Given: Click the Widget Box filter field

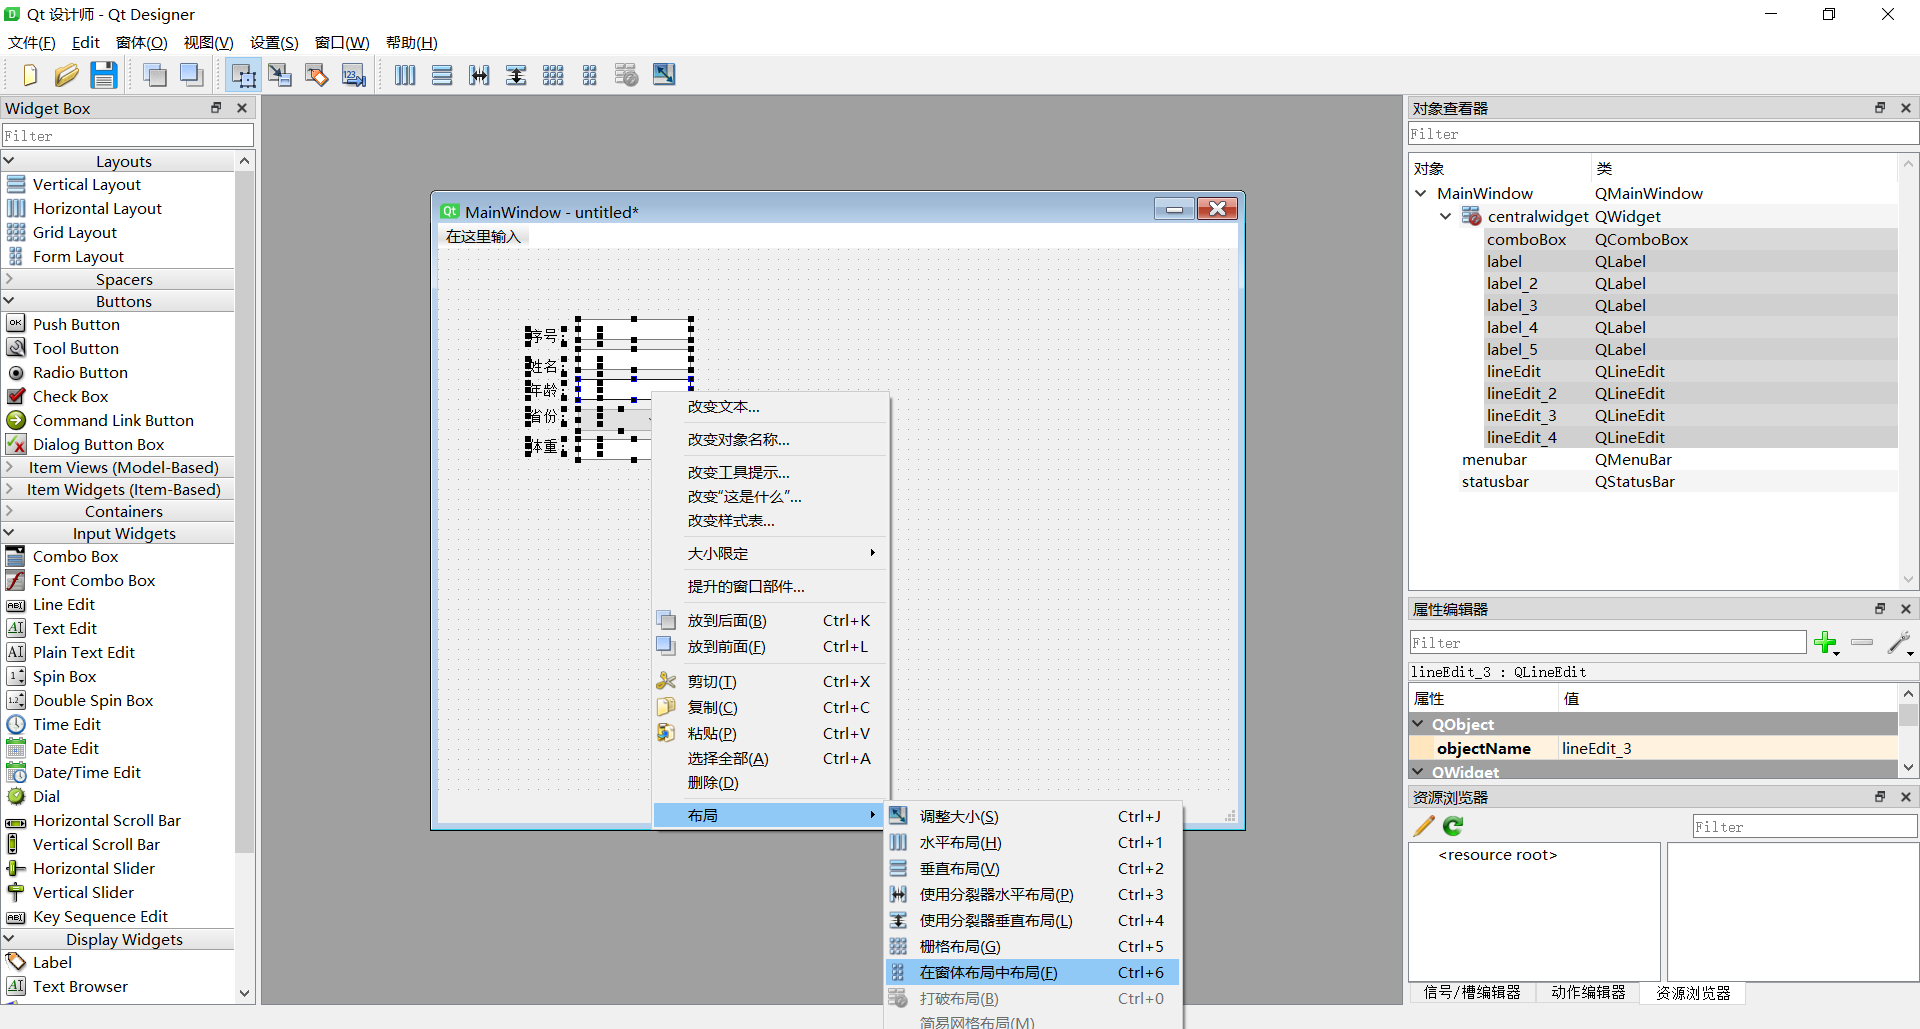Looking at the screenshot, I should click(127, 136).
